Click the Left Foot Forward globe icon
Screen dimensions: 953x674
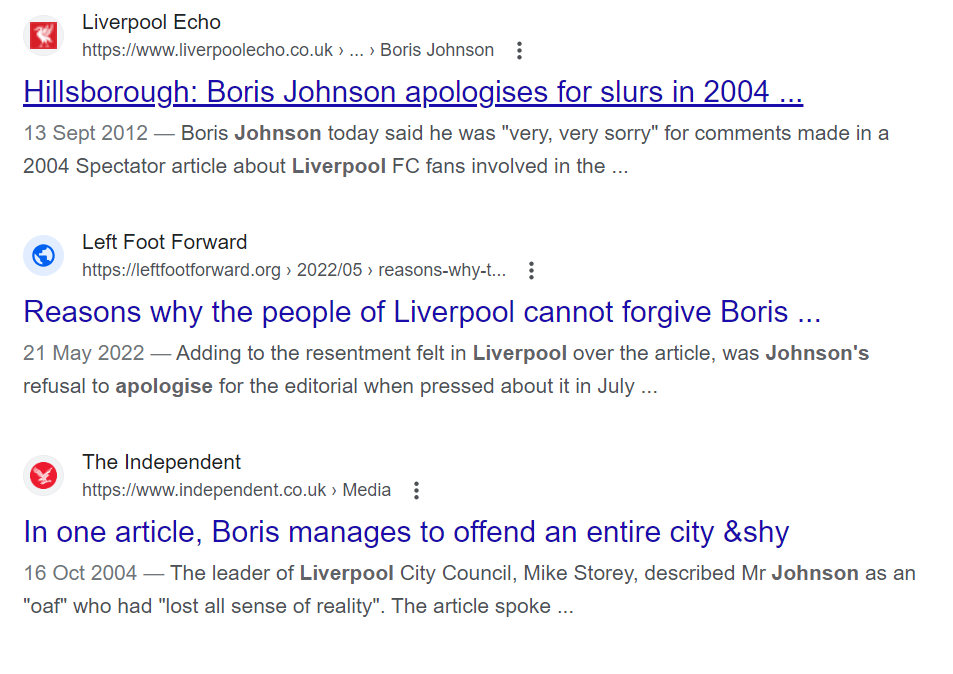pyautogui.click(x=44, y=256)
